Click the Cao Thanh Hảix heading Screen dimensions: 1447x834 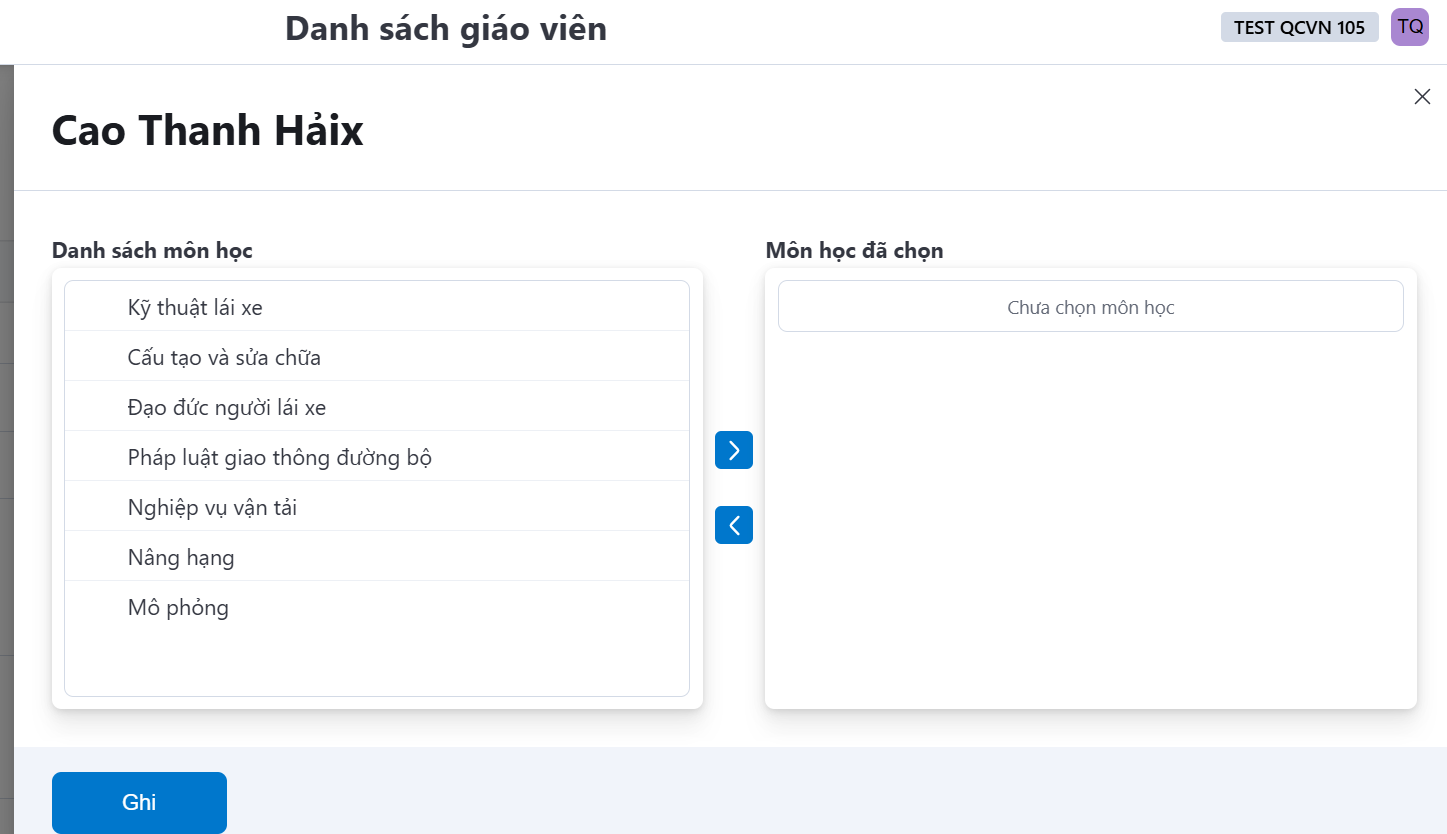[x=208, y=130]
